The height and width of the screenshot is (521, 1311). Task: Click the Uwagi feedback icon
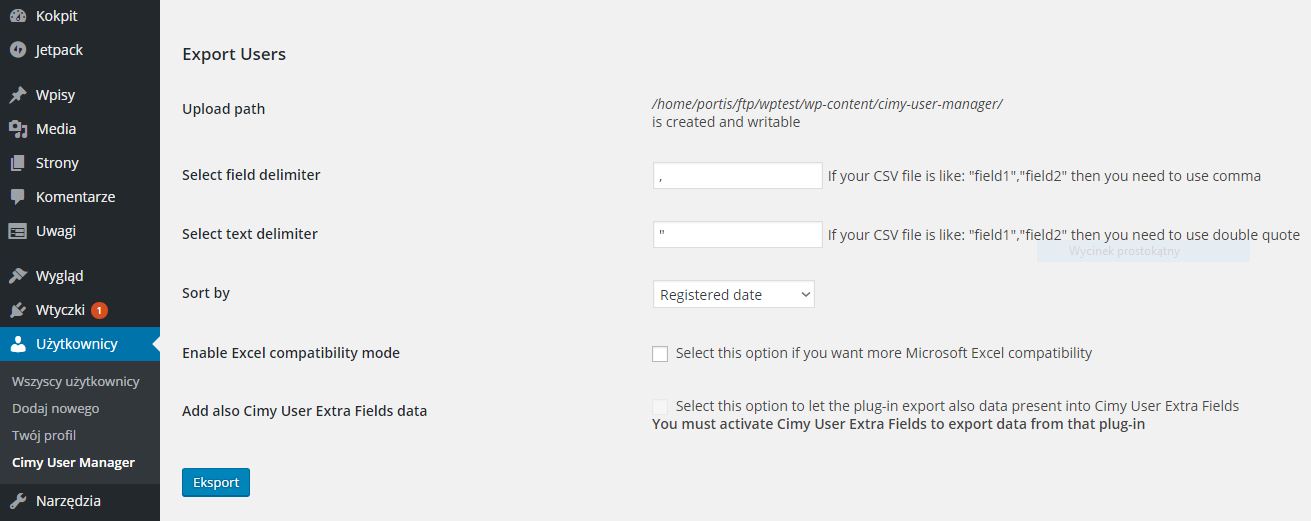(18, 231)
